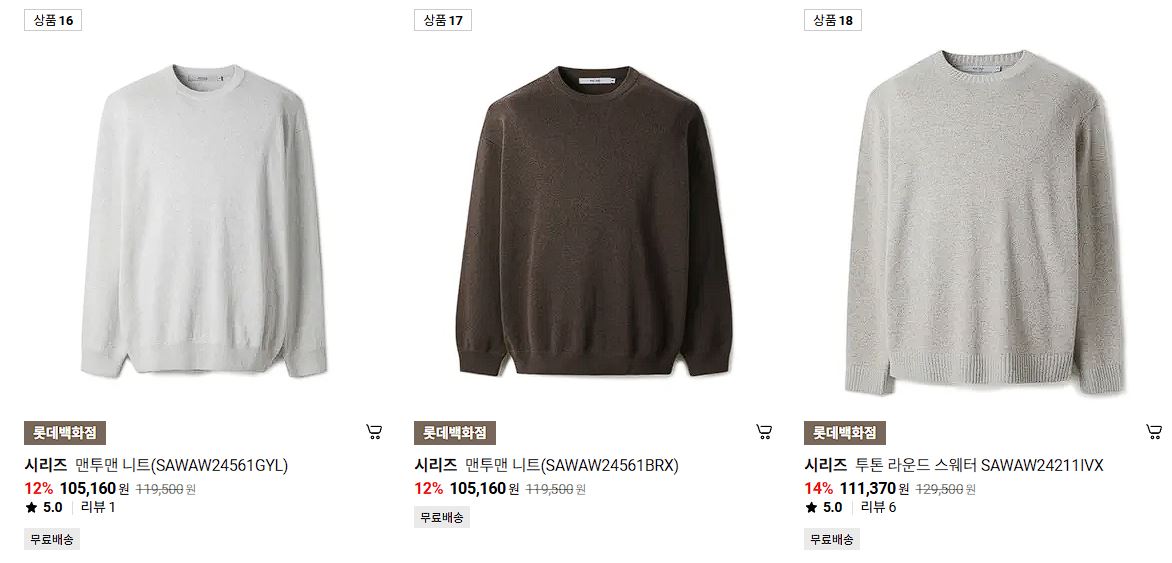Add the brown SAWAW24561BRX knit to cart
1172x563 pixels.
coord(764,431)
